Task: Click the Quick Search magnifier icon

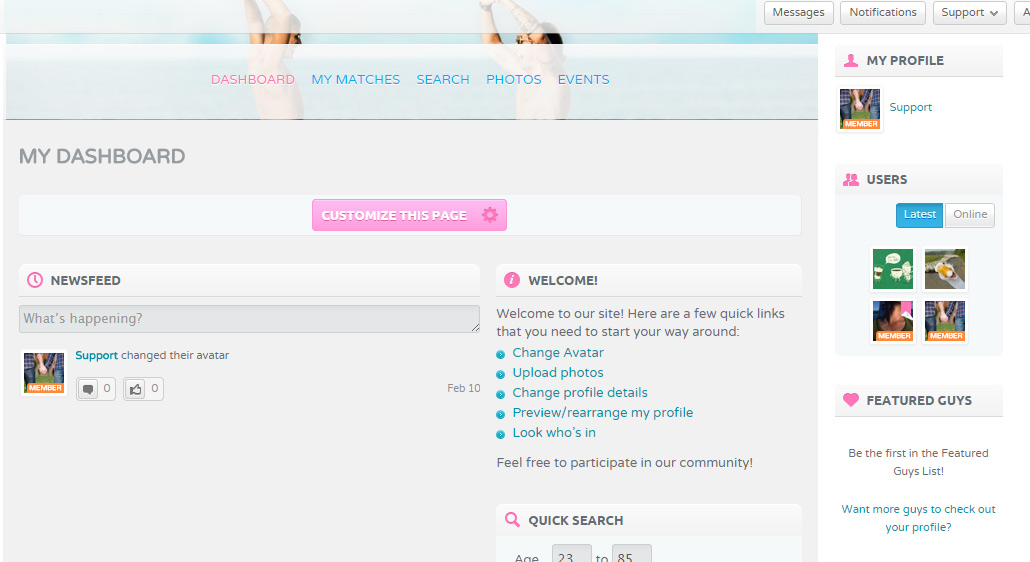Action: (x=512, y=520)
